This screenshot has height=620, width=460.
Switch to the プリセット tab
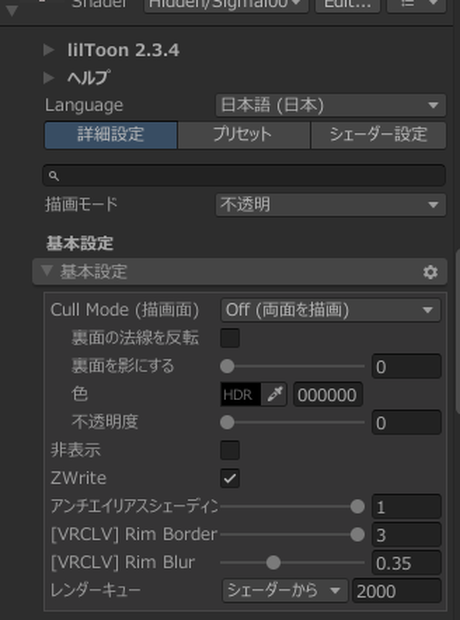coord(244,135)
